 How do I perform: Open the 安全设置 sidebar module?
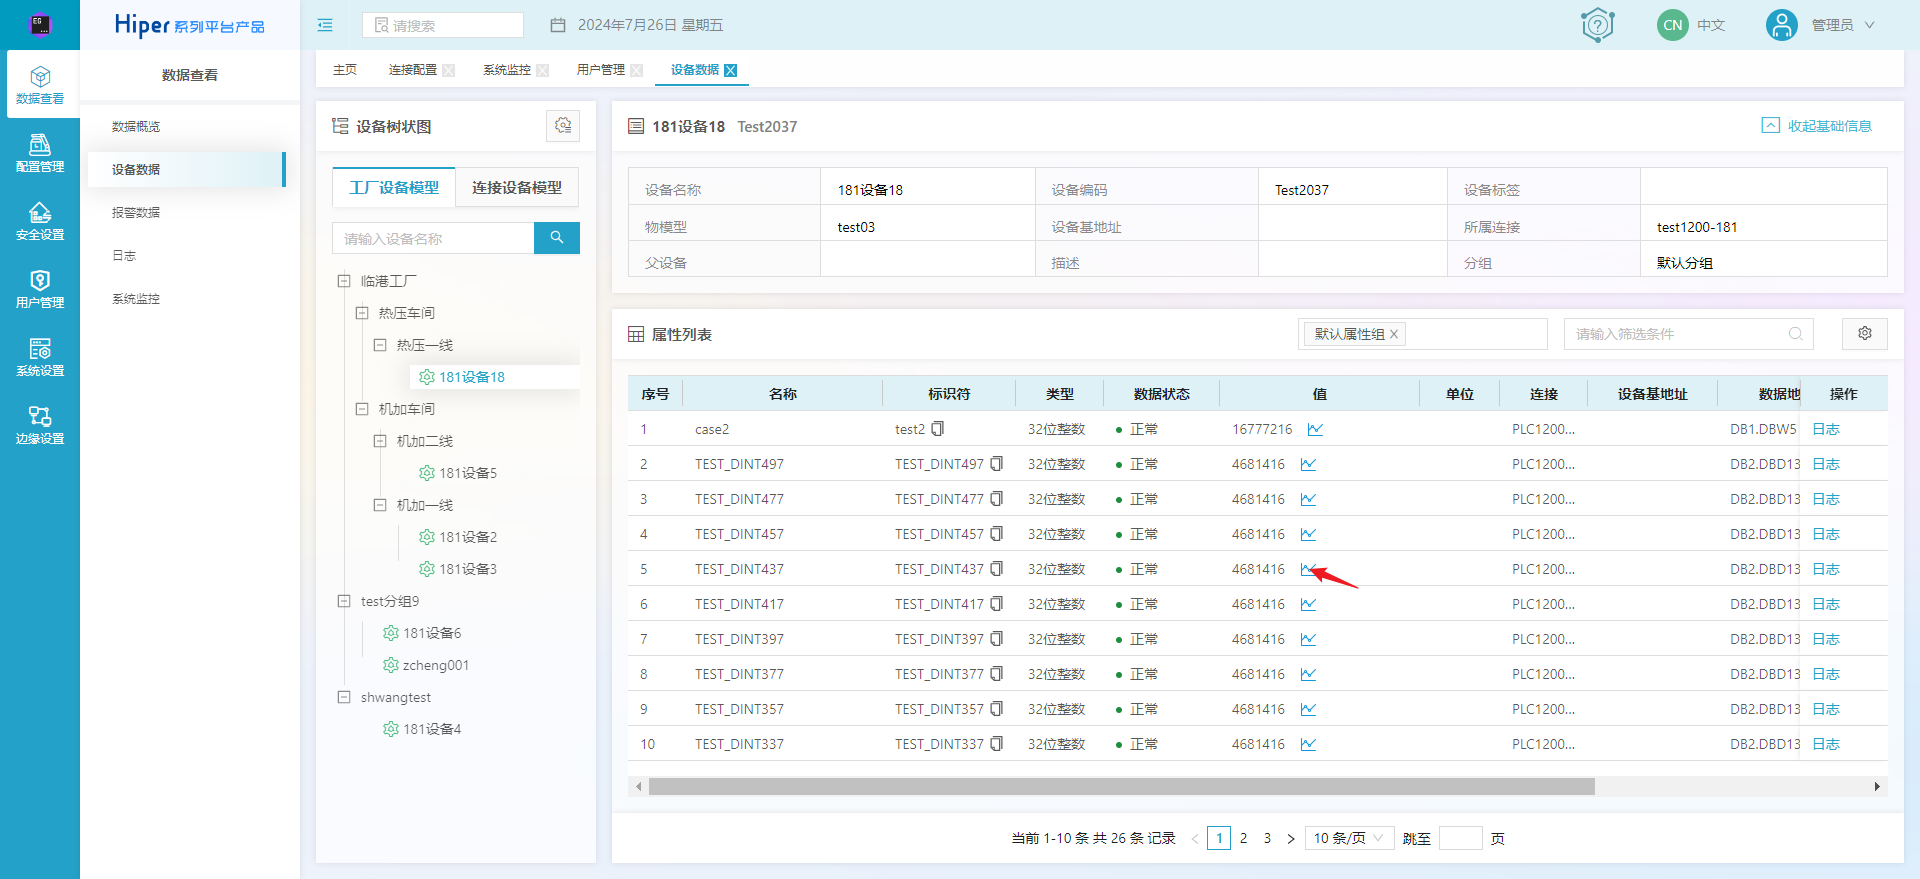[40, 221]
